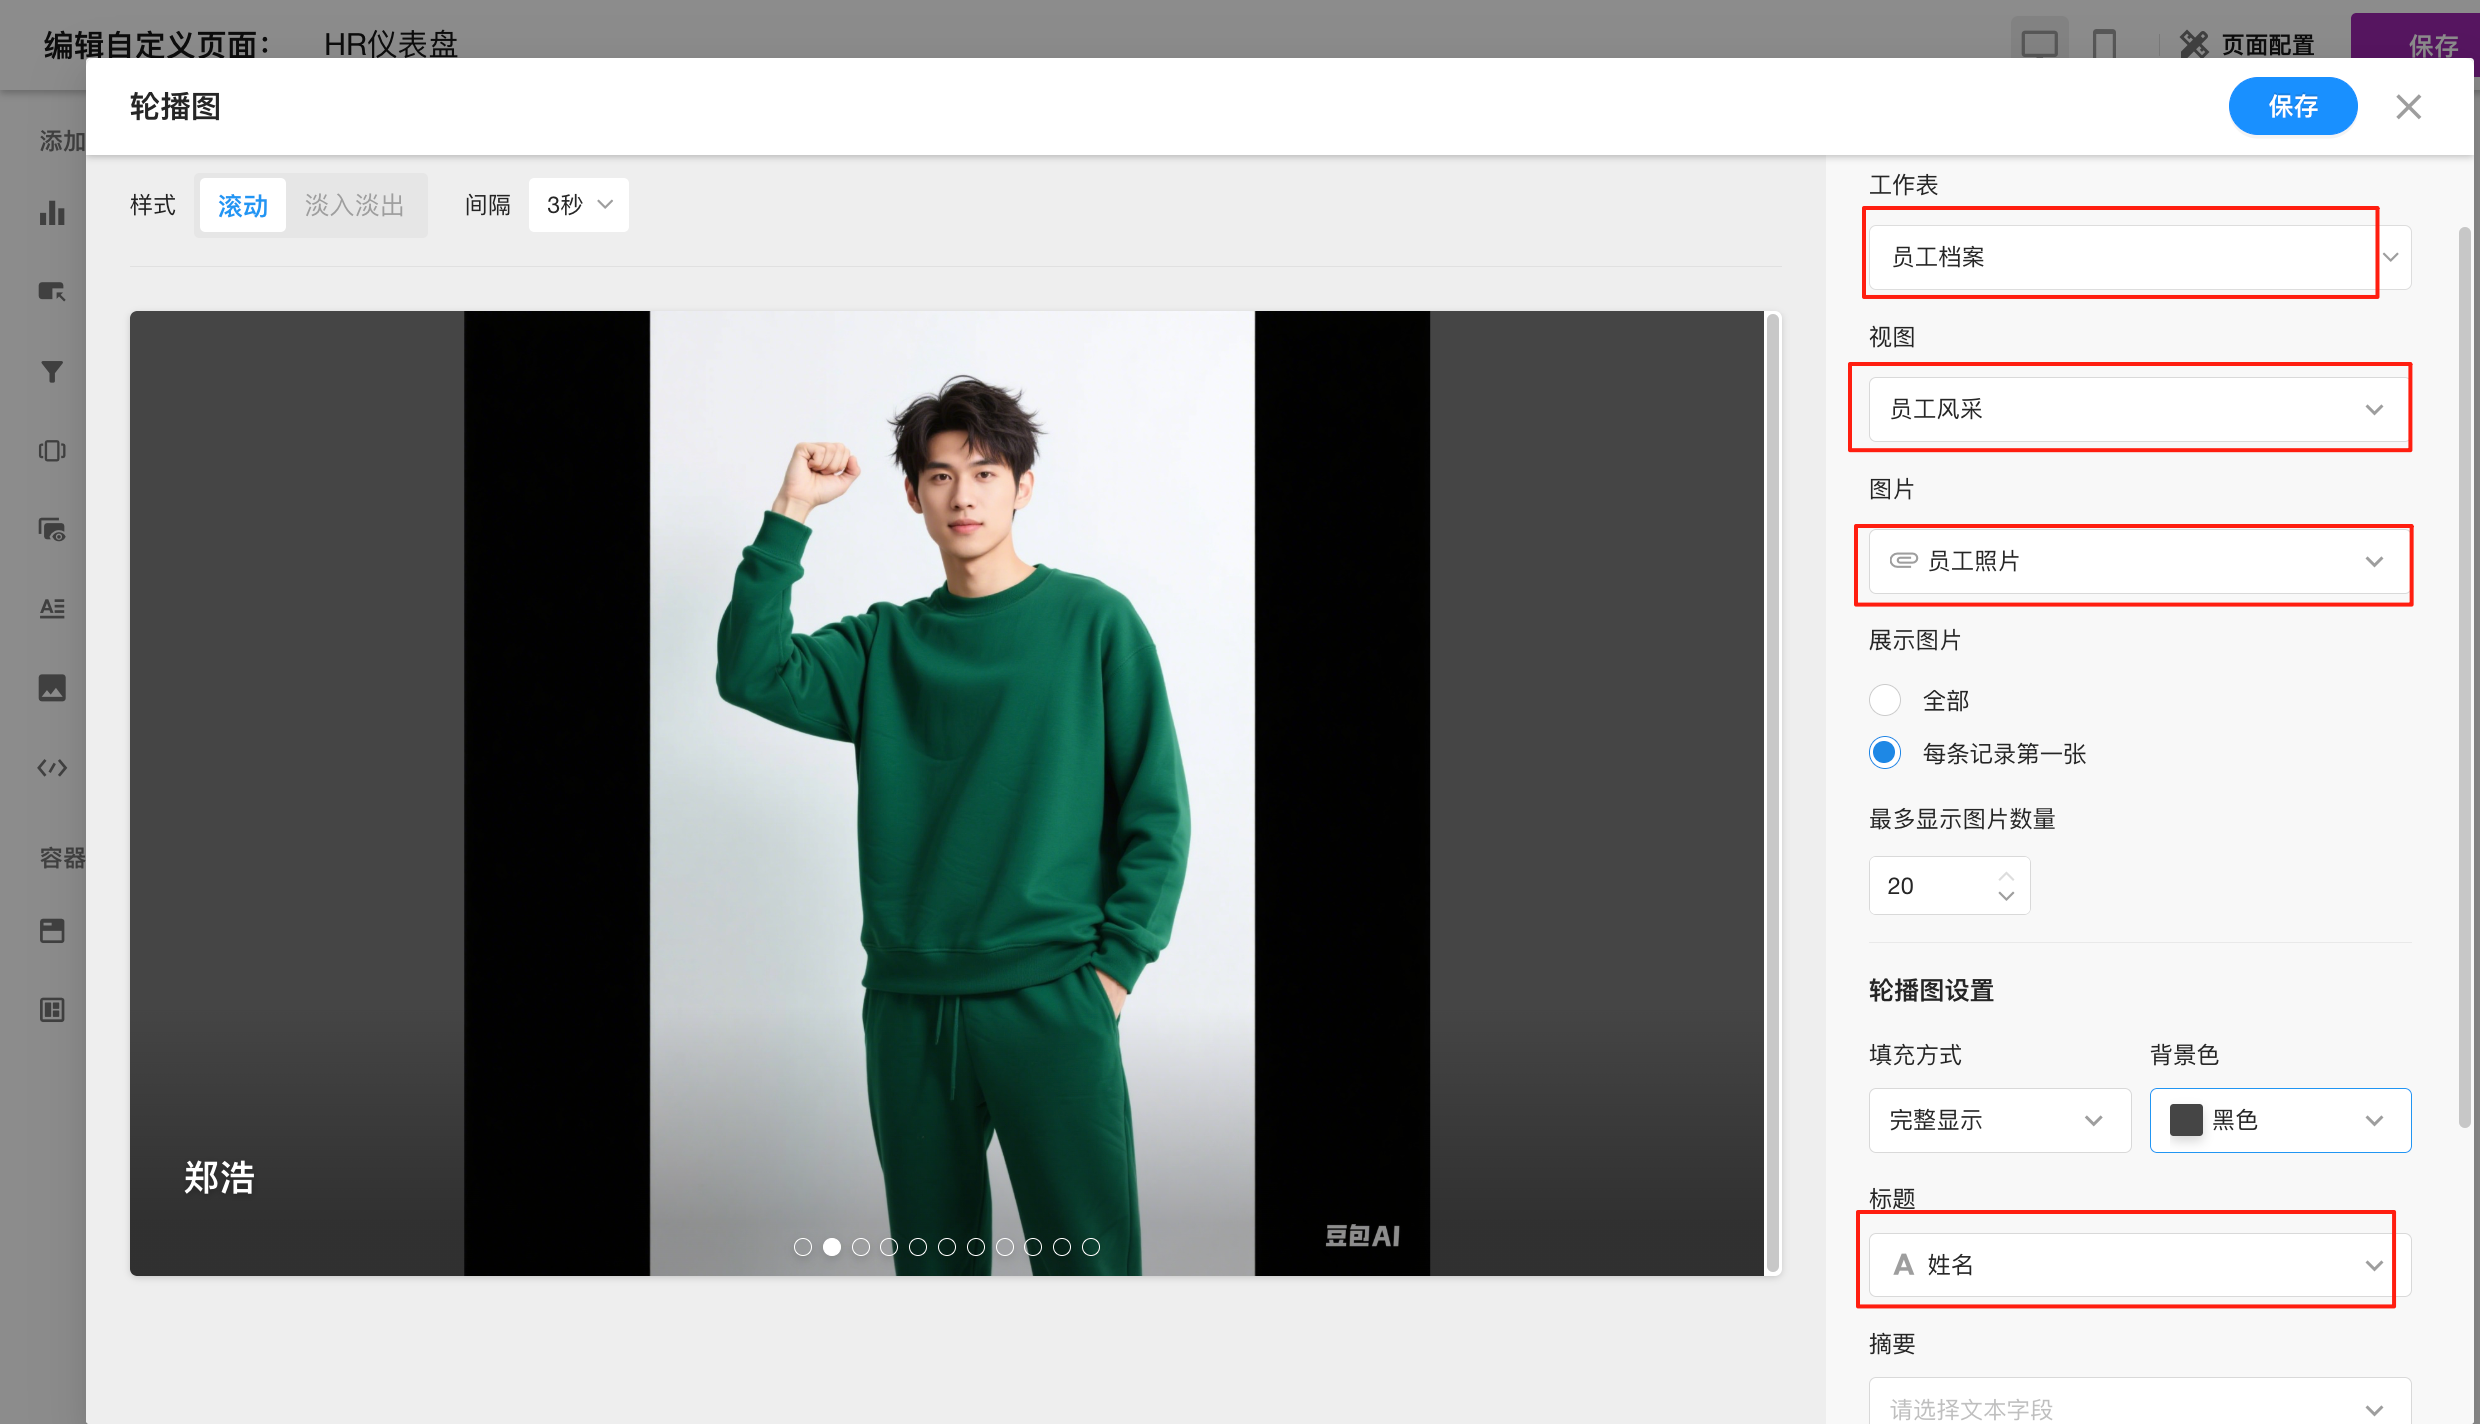The width and height of the screenshot is (2480, 1424).
Task: Click the embed code icon in sidebar
Action: pos(52,768)
